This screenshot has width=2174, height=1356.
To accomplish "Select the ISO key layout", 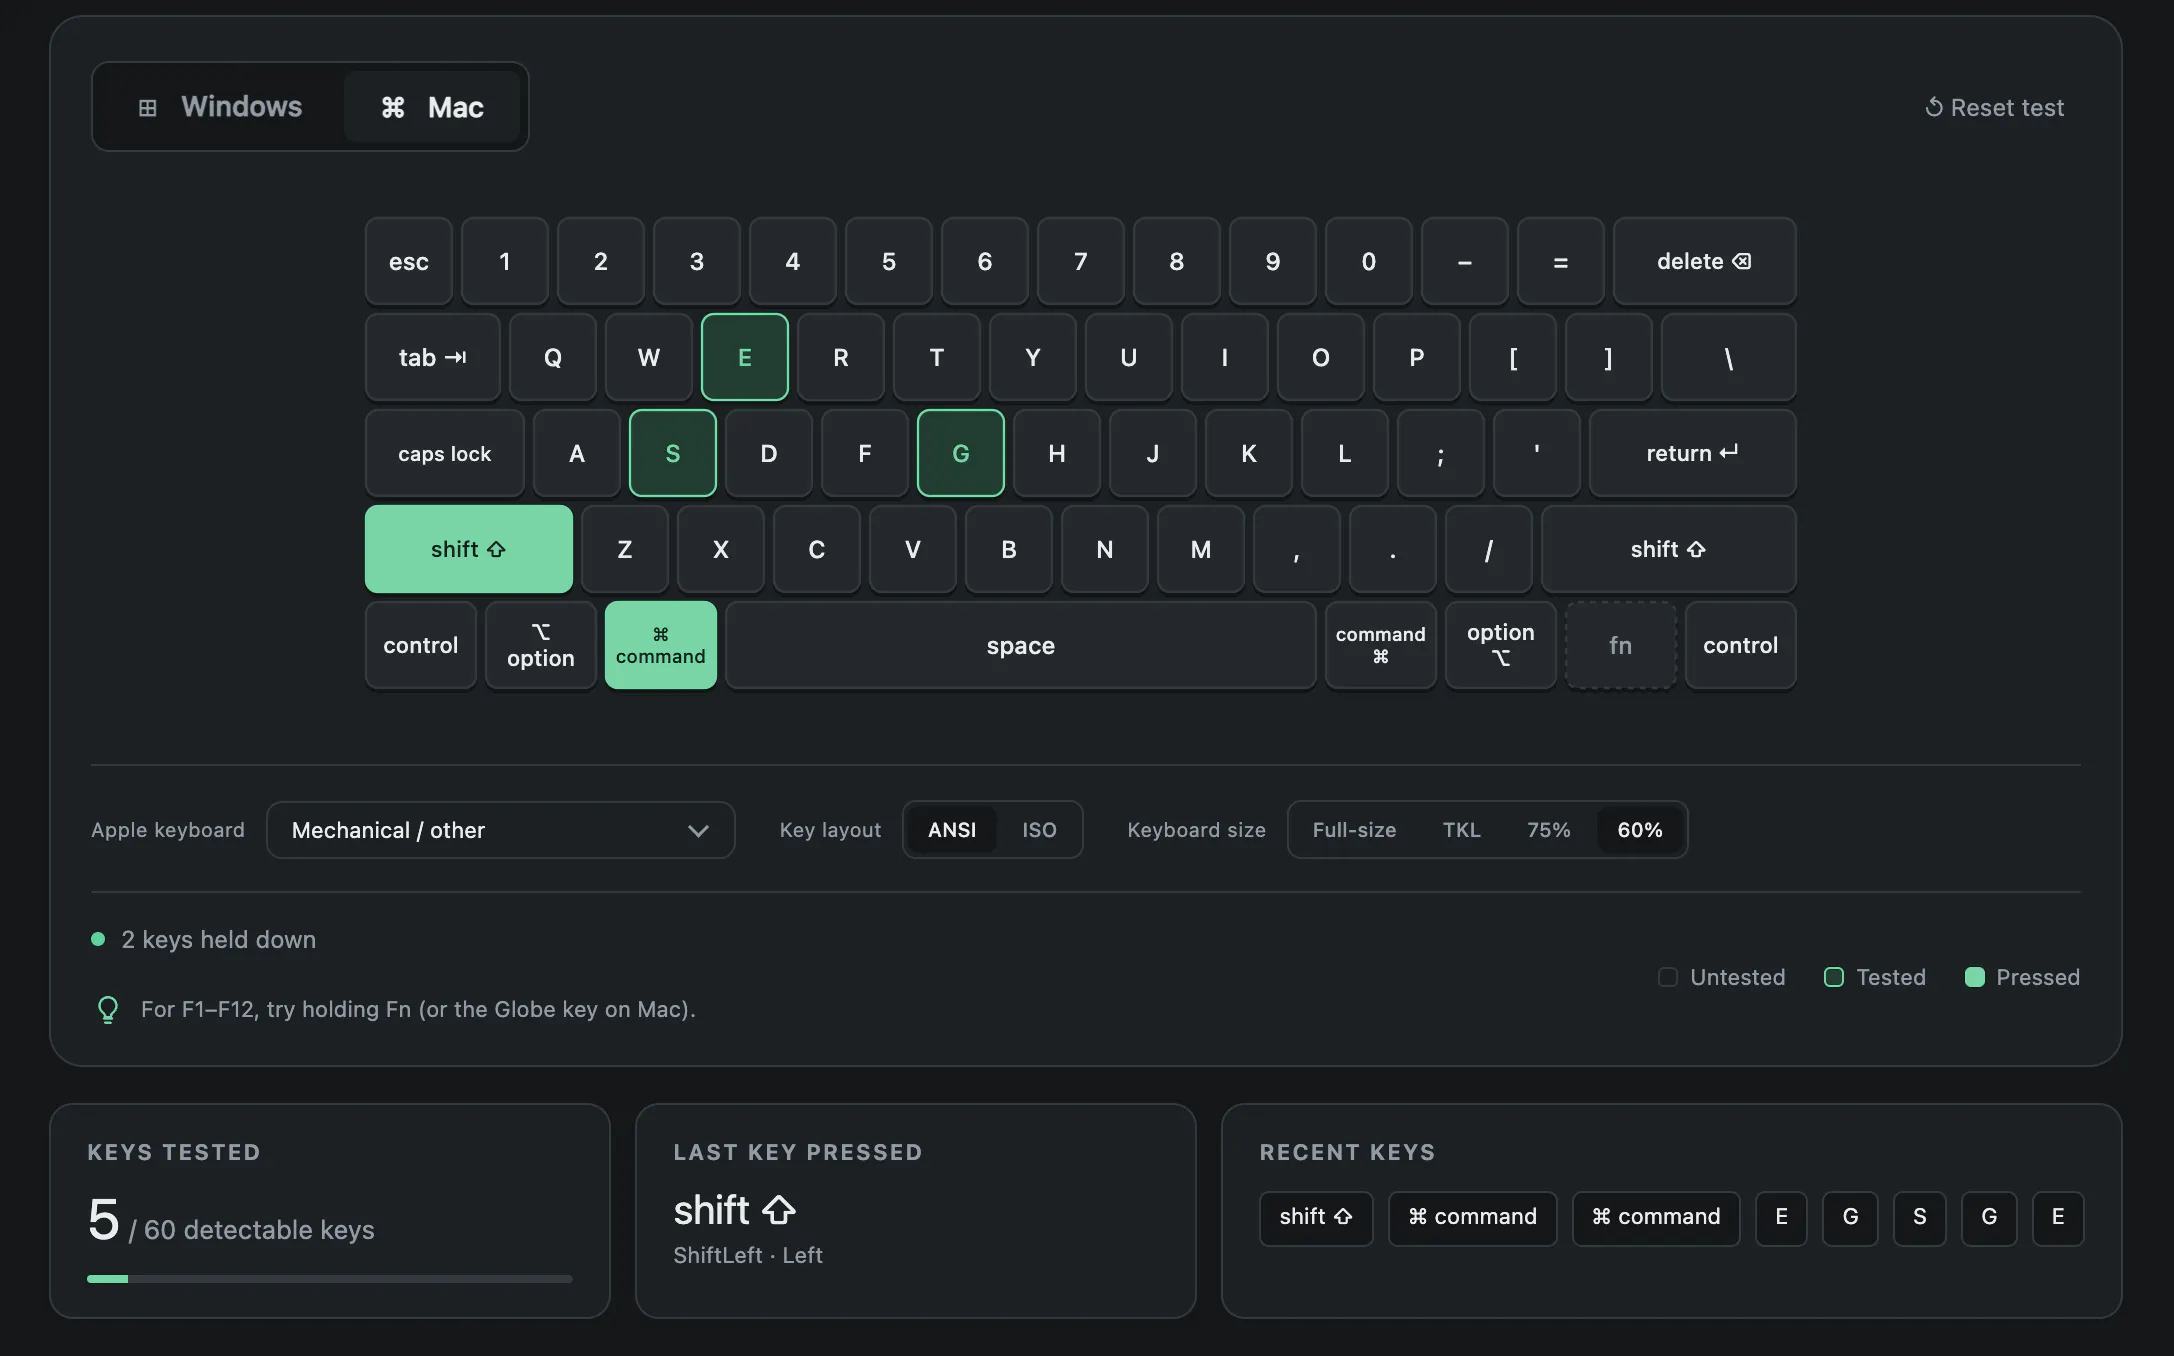I will point(1039,830).
